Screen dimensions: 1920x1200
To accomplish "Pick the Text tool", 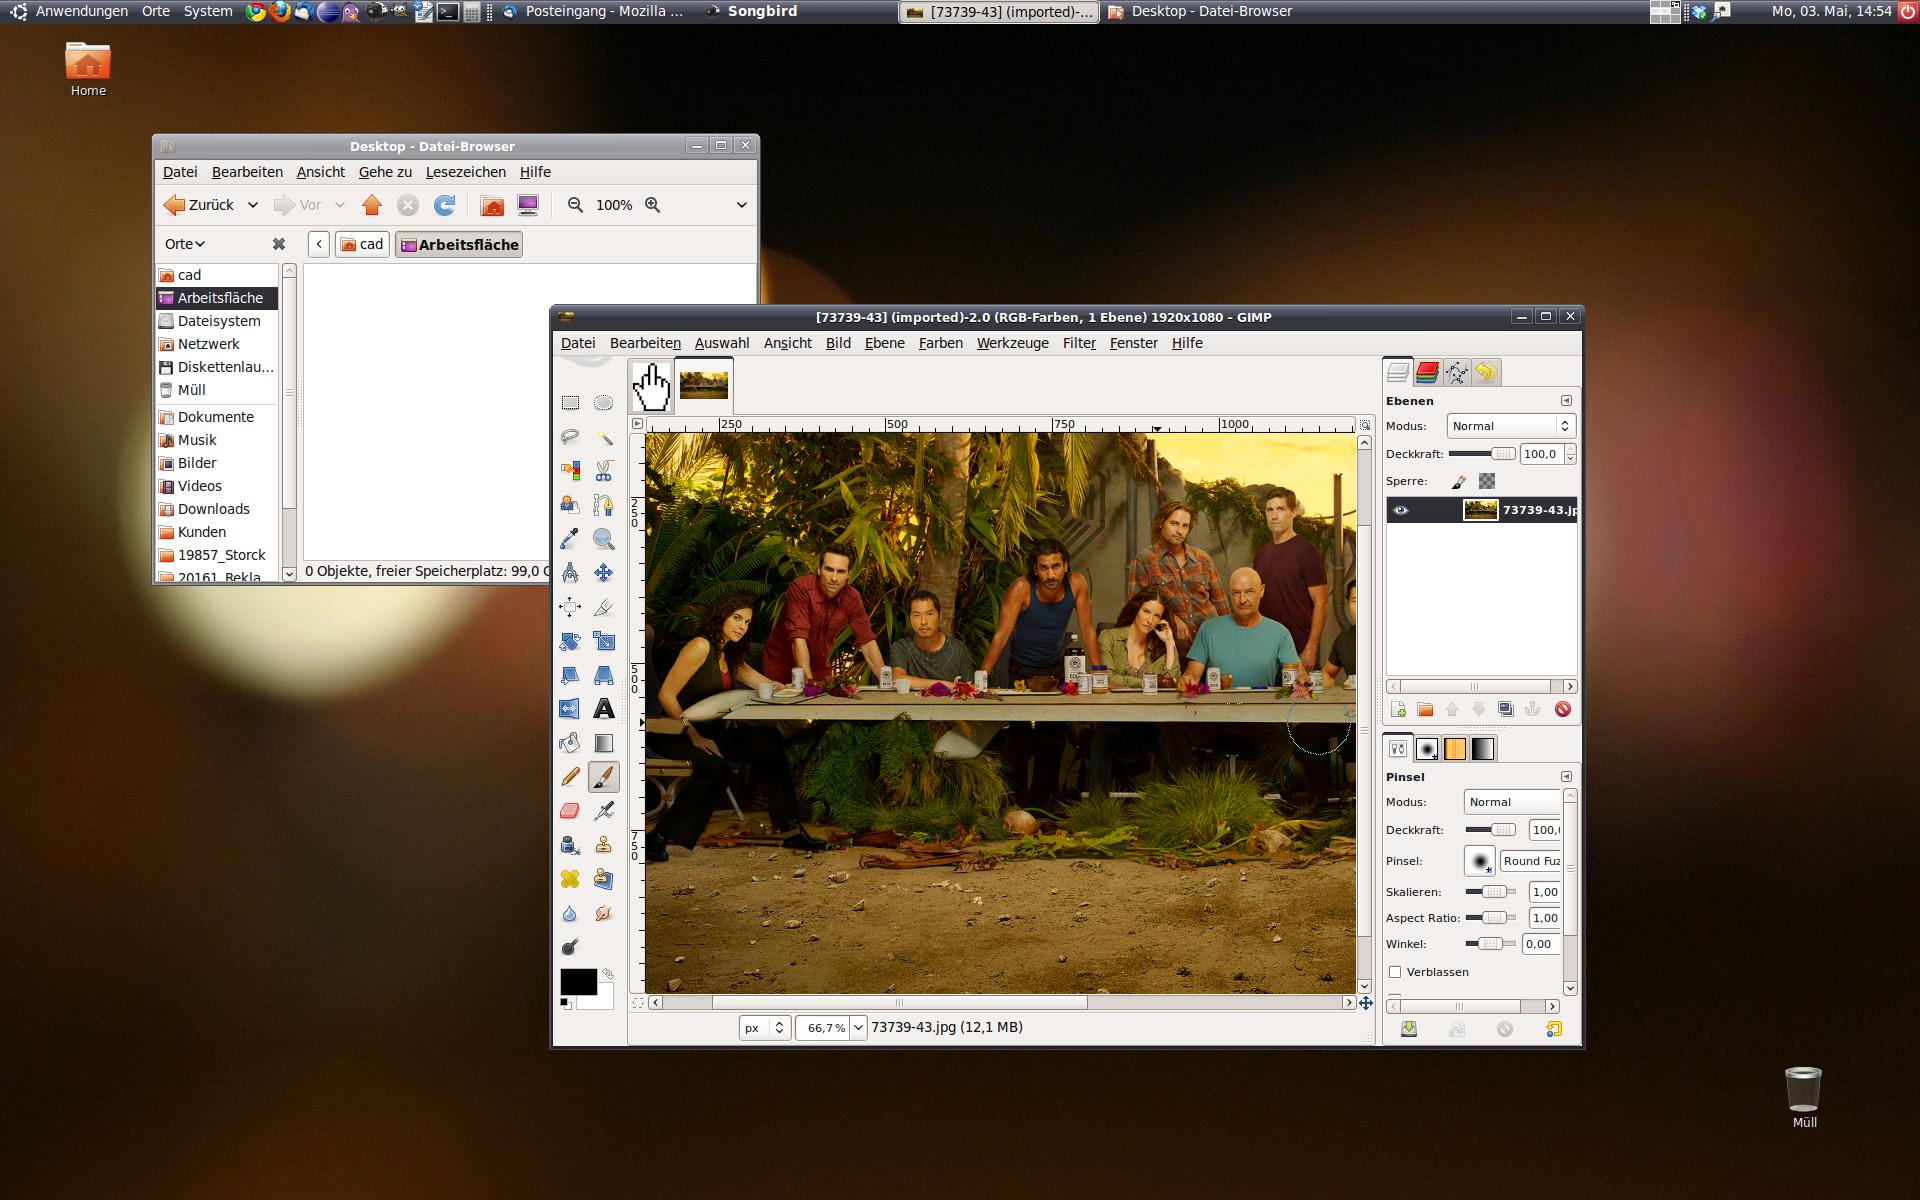I will pos(603,709).
